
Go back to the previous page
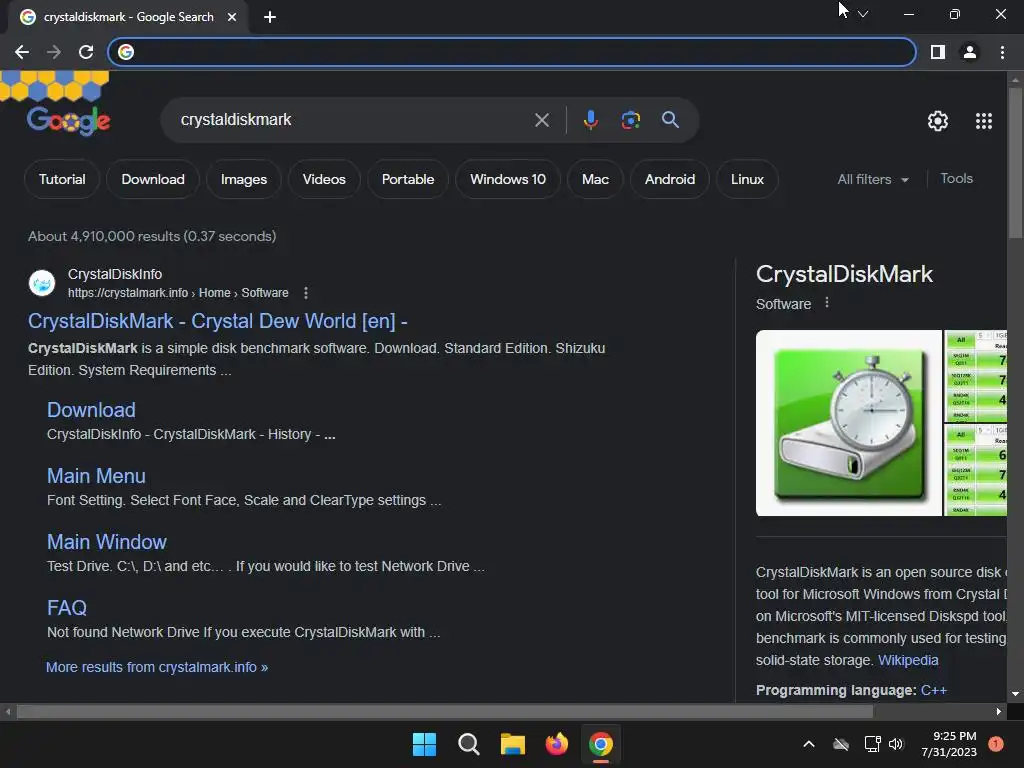pos(22,52)
